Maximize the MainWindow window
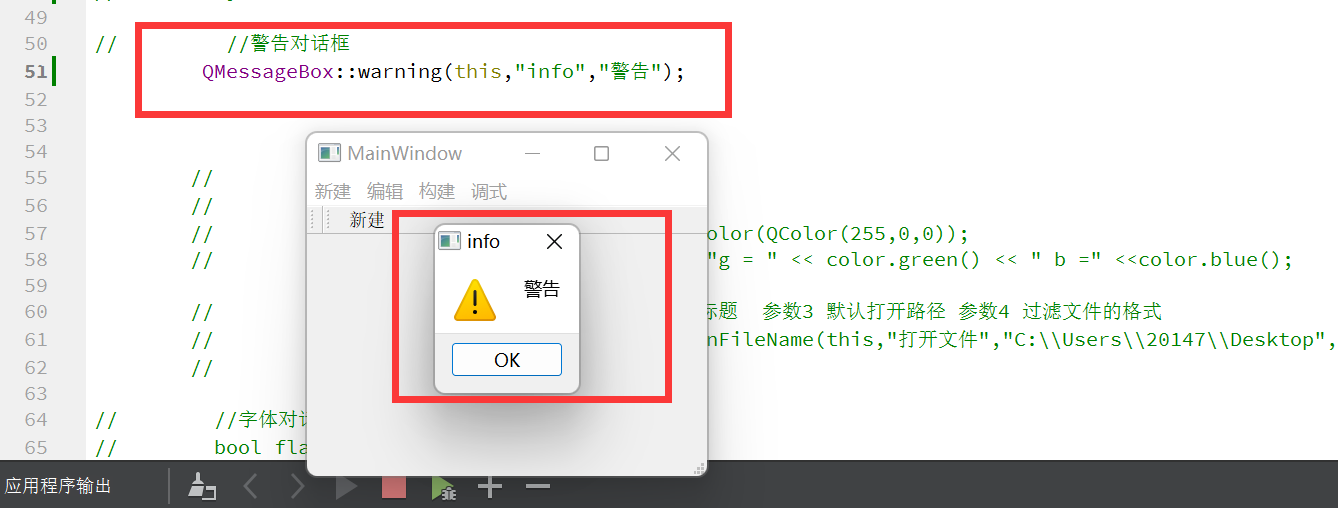This screenshot has height=508, width=1338. click(601, 153)
